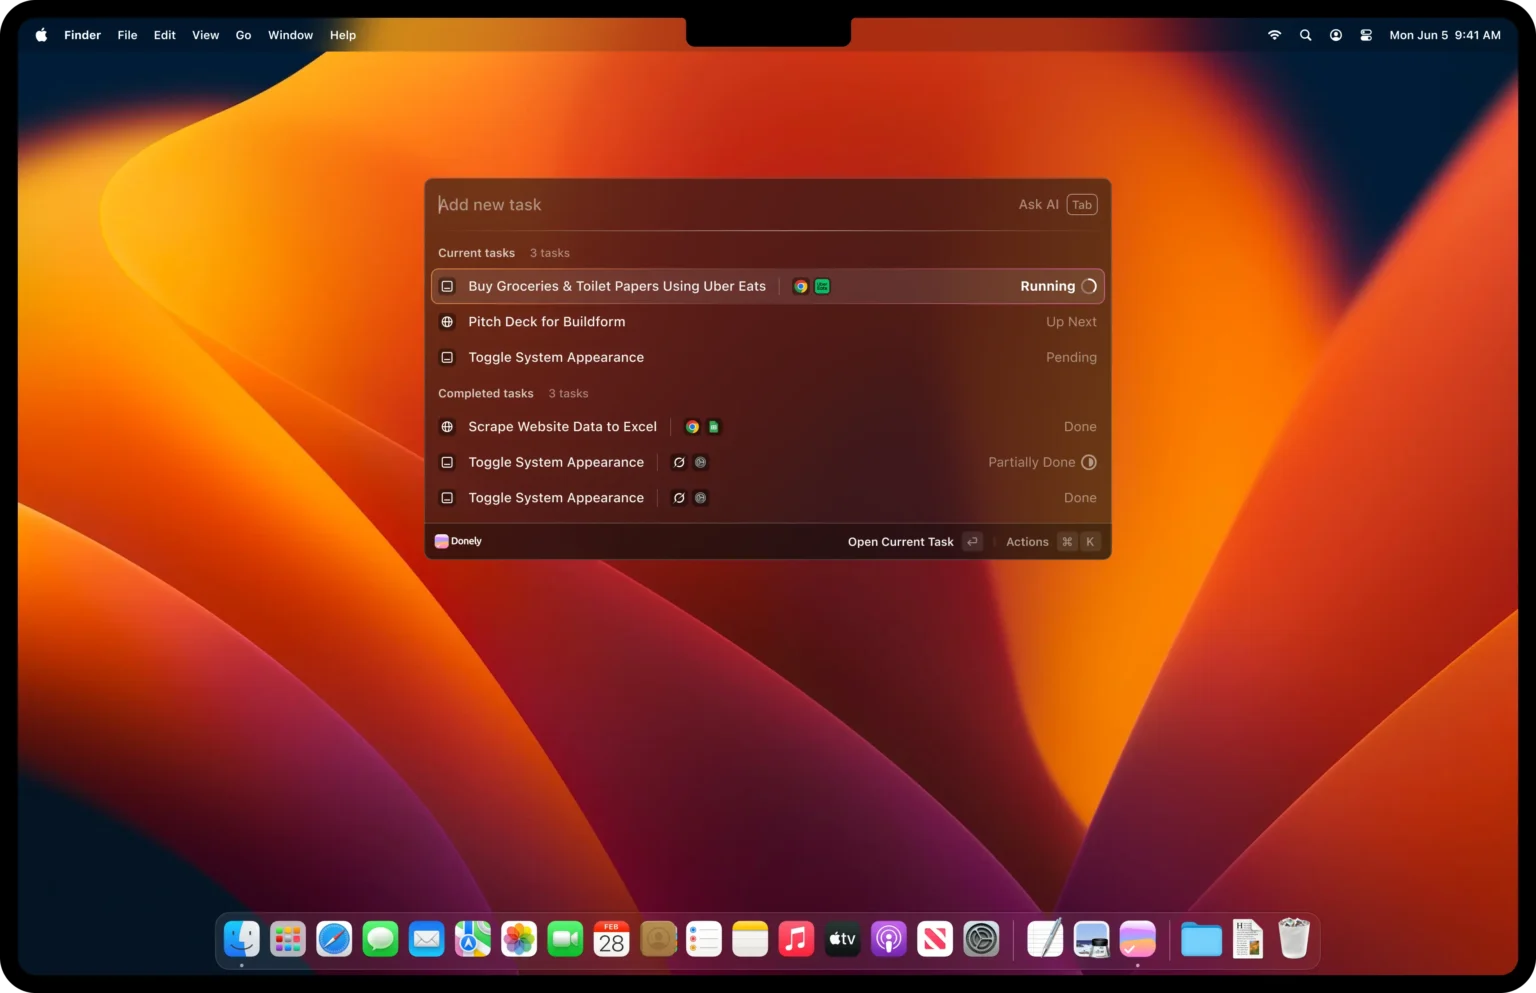Viewport: 1536px width, 993px height.
Task: Click the Running spinner indicator
Action: (x=1089, y=286)
